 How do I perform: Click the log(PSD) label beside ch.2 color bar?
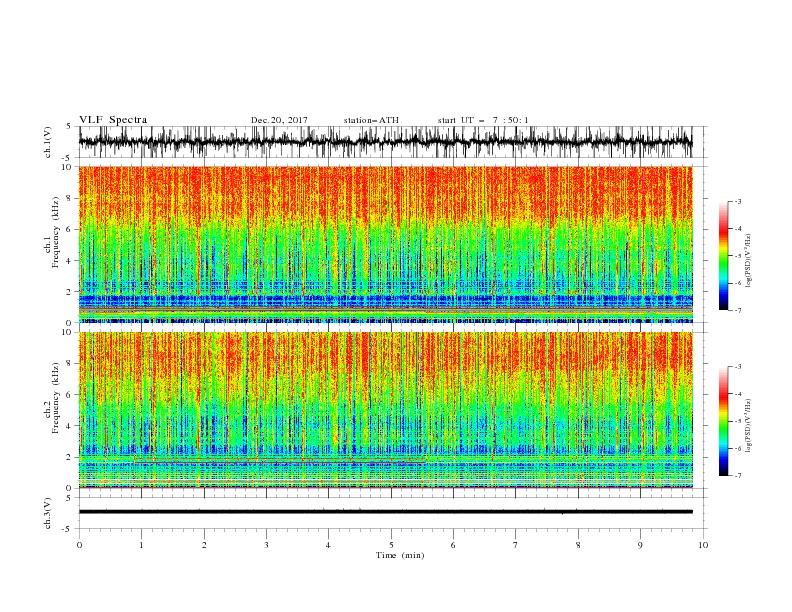tap(748, 426)
